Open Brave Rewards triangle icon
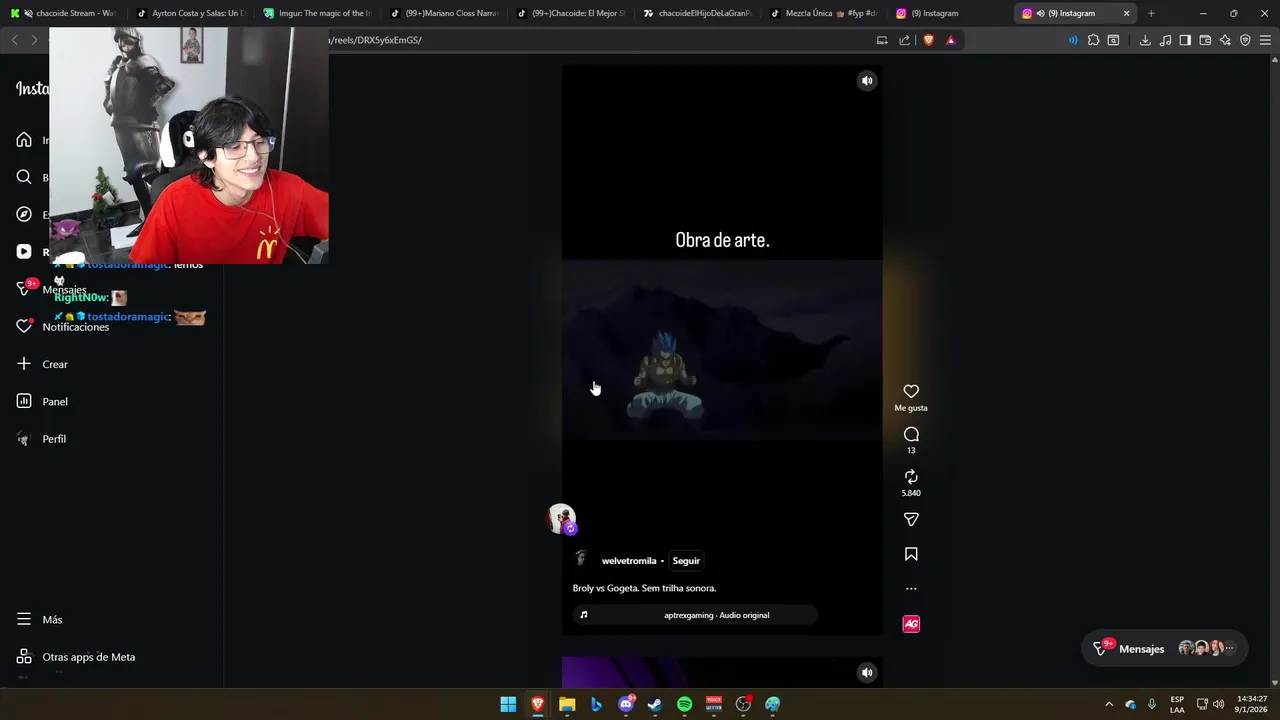The image size is (1280, 720). [950, 40]
